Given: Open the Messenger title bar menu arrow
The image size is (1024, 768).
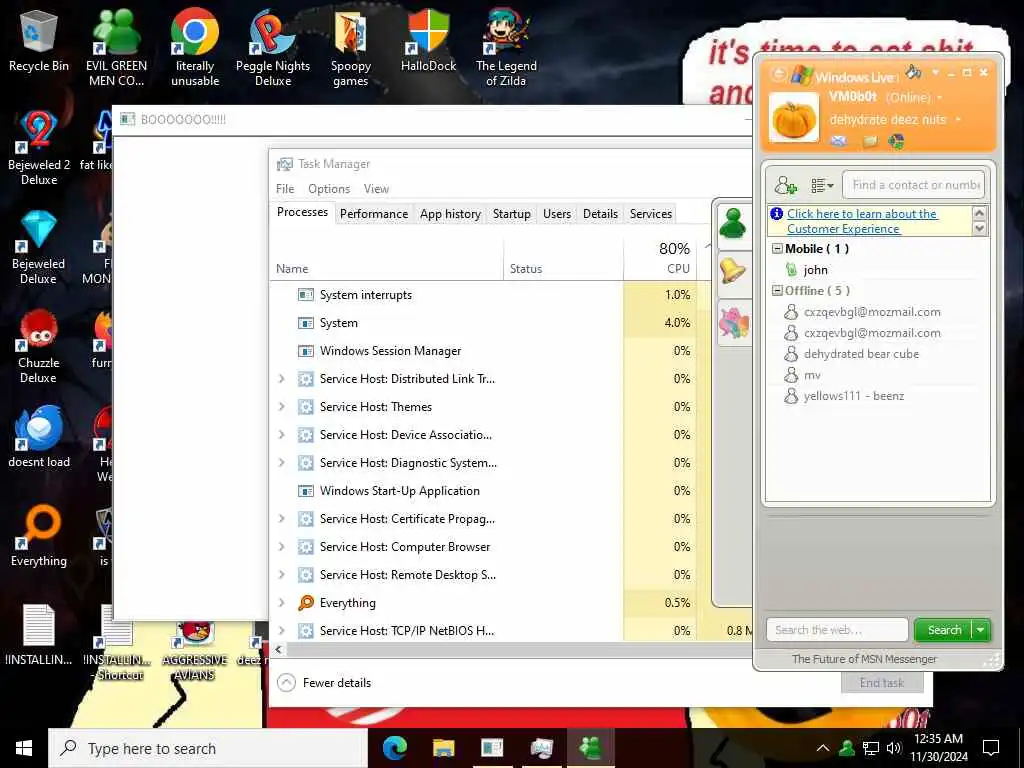Looking at the screenshot, I should click(935, 72).
